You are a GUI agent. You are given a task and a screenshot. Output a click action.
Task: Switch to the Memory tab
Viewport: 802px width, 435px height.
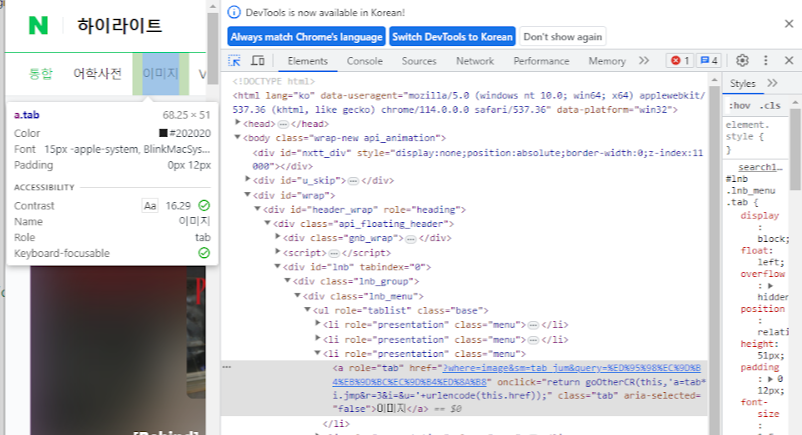pyautogui.click(x=607, y=61)
